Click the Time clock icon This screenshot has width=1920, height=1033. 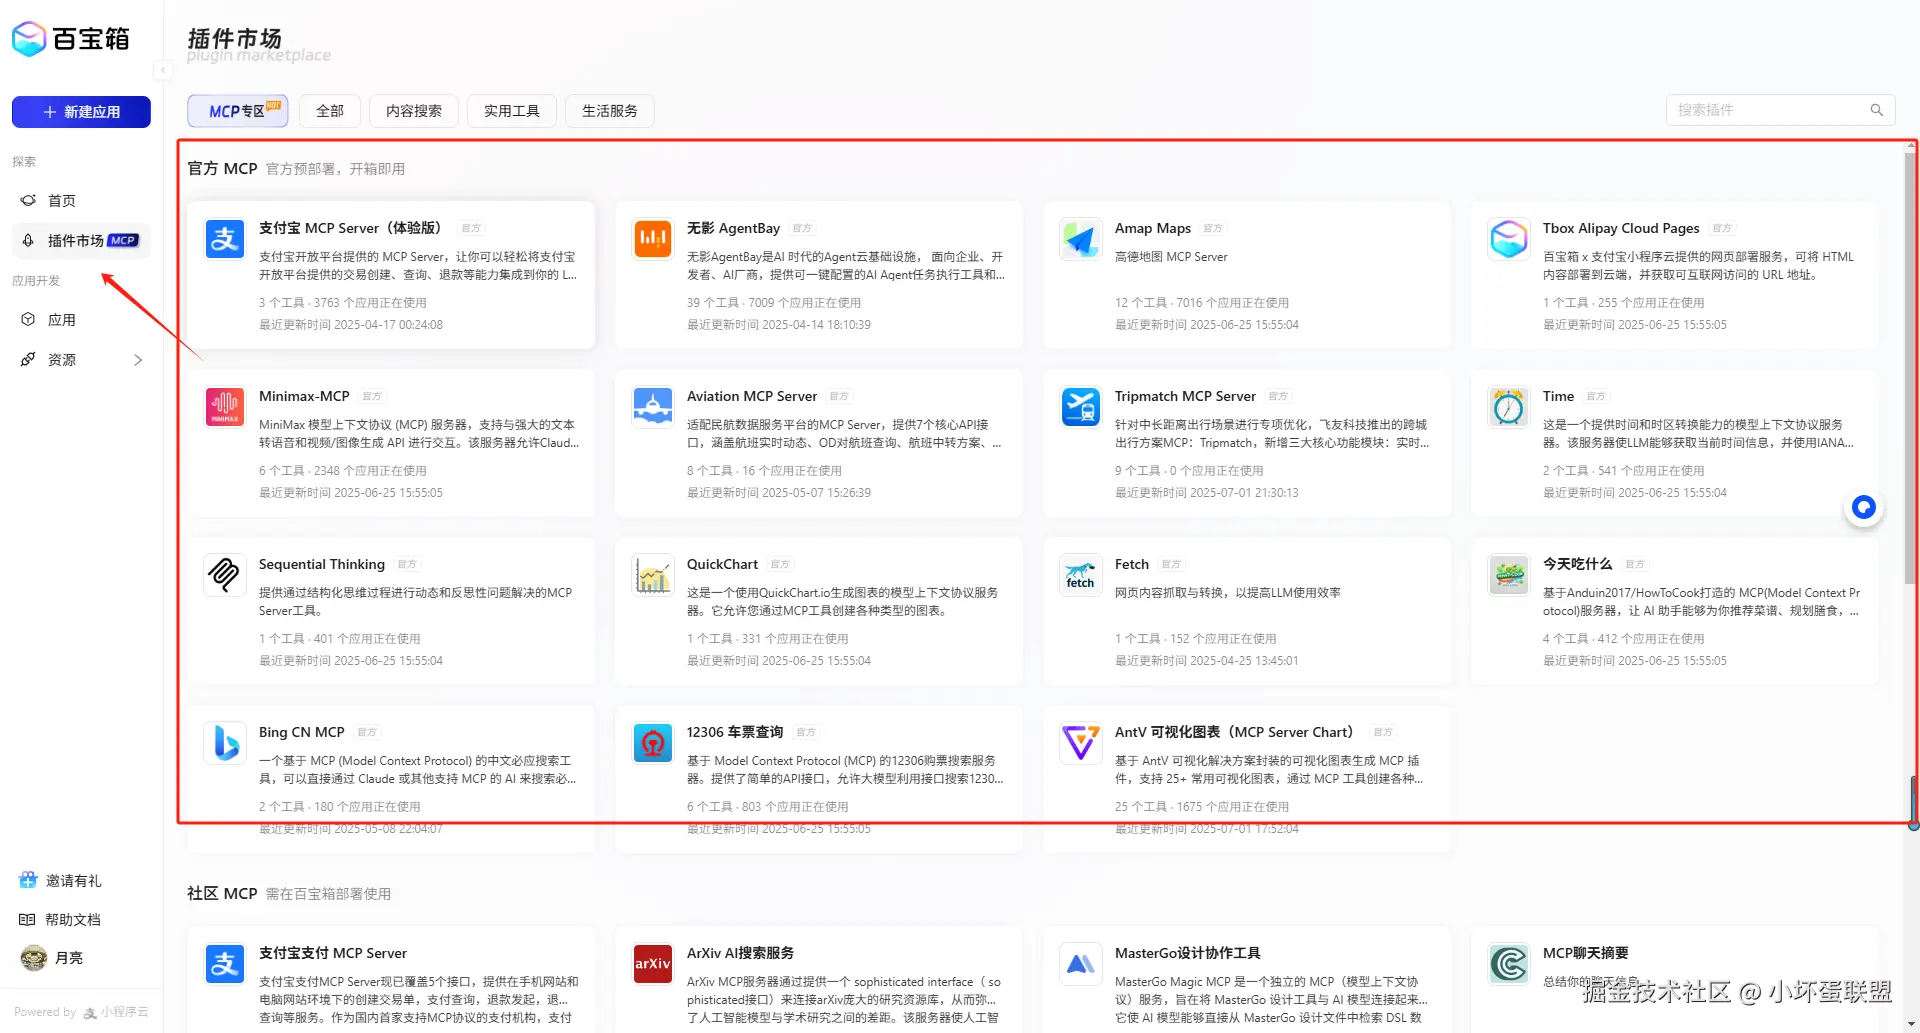(x=1509, y=408)
